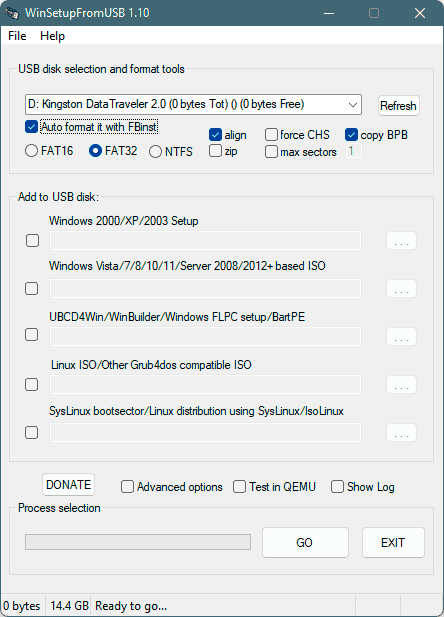Select the NTFS file system option
The image size is (444, 617).
[x=155, y=151]
